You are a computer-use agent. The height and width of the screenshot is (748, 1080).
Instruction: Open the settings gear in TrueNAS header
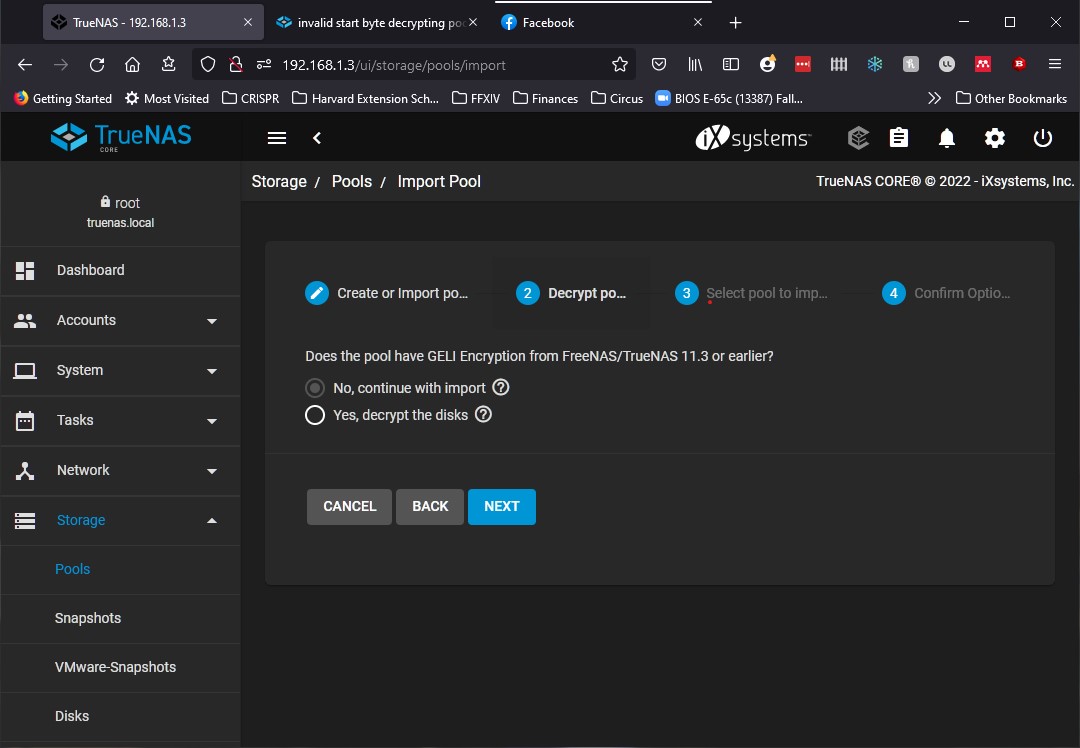(x=995, y=138)
